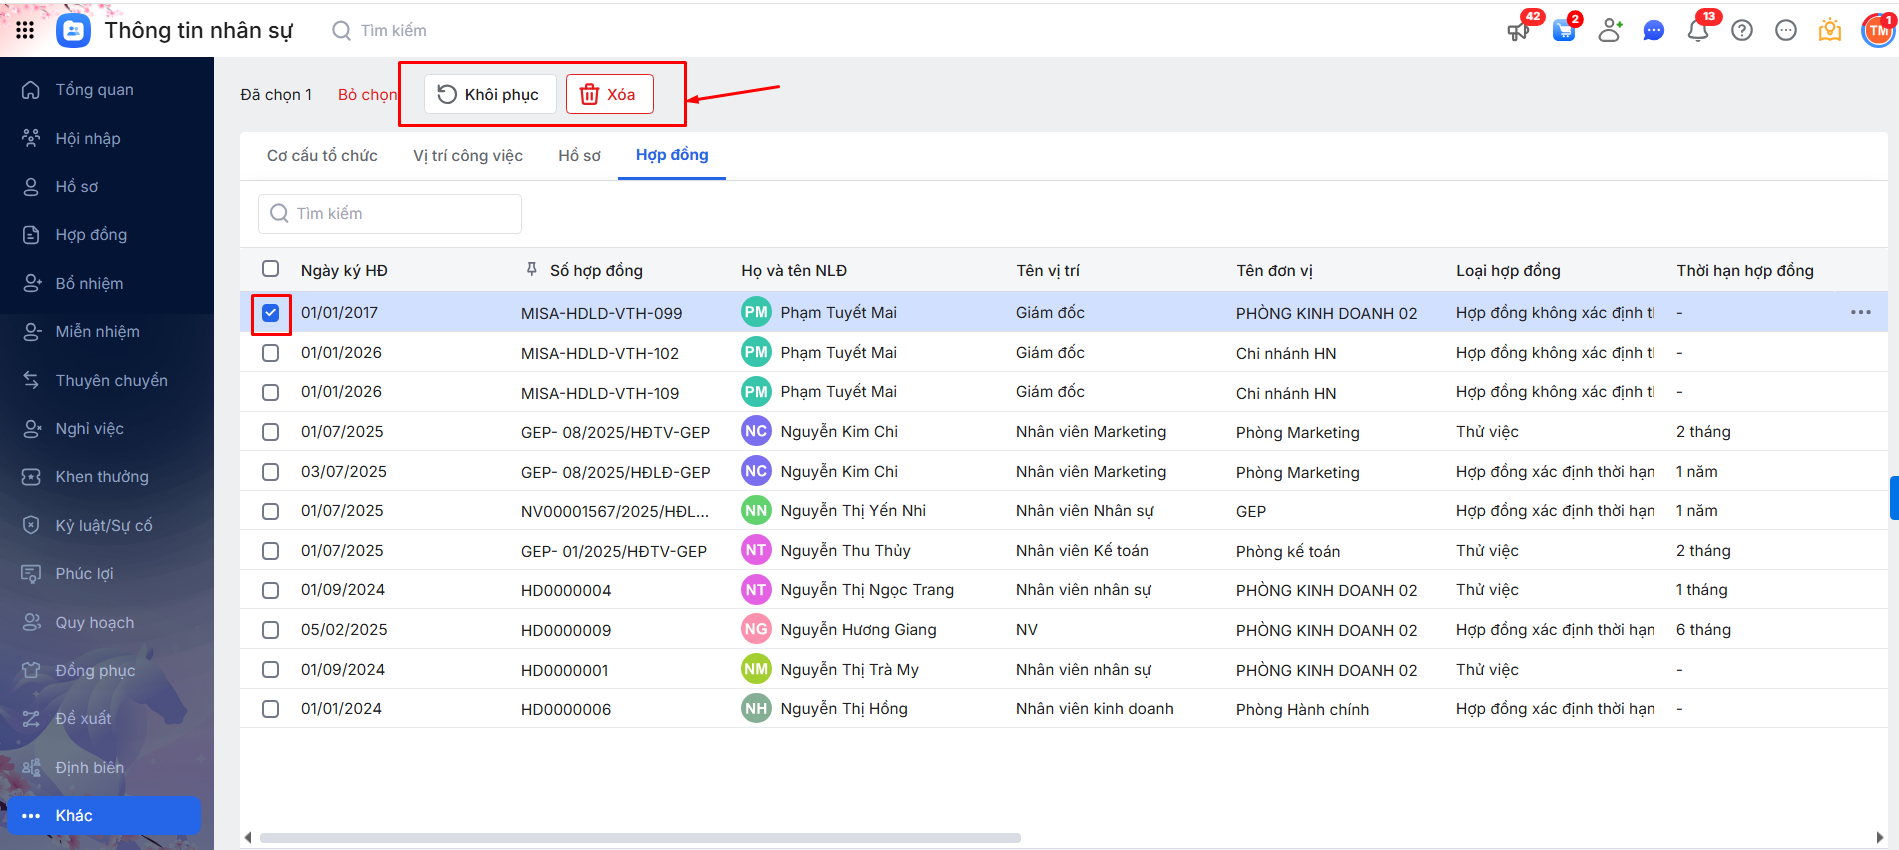This screenshot has height=850, width=1899.
Task: Click the Khôi phục restore button
Action: pos(489,95)
